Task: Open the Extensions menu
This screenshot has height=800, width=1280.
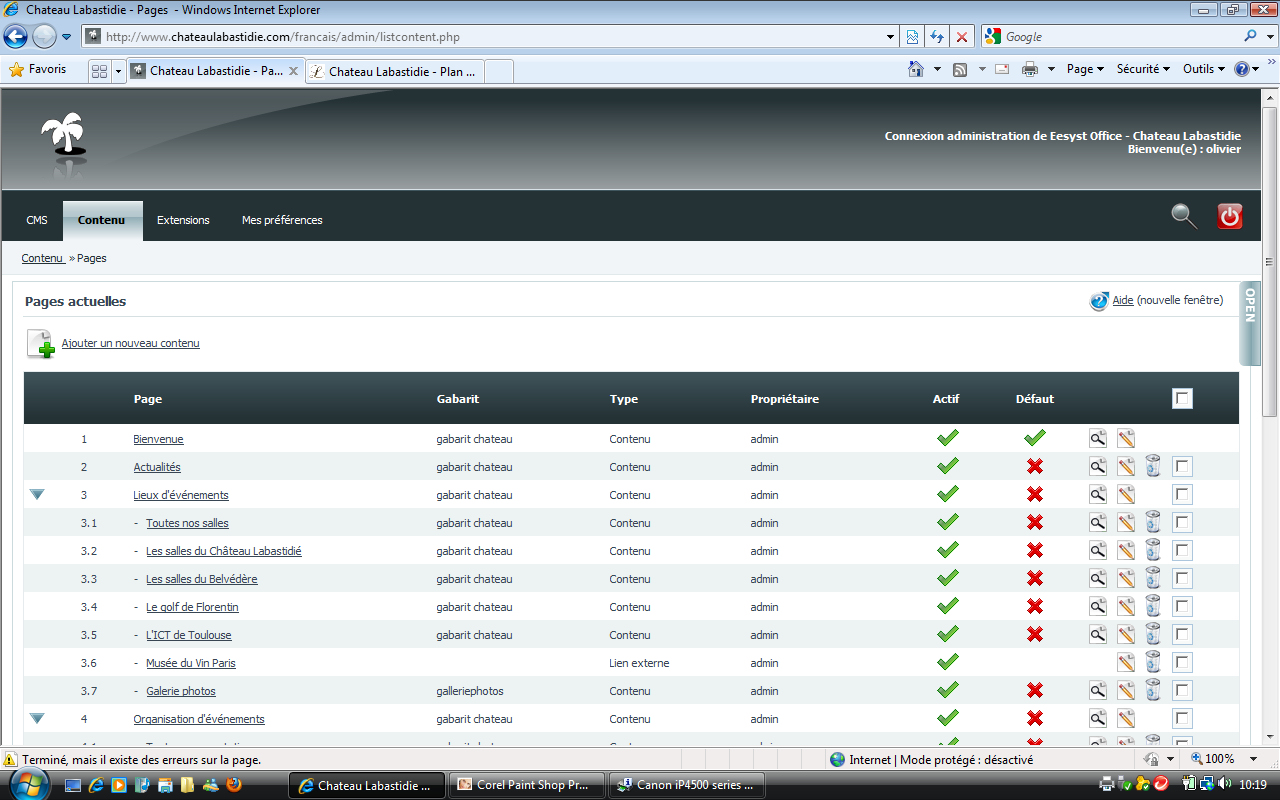Action: 183,220
